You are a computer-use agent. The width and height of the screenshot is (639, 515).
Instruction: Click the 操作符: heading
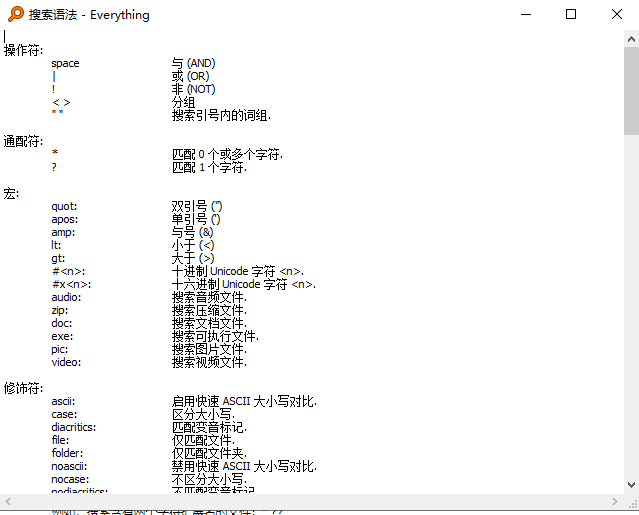tap(23, 51)
